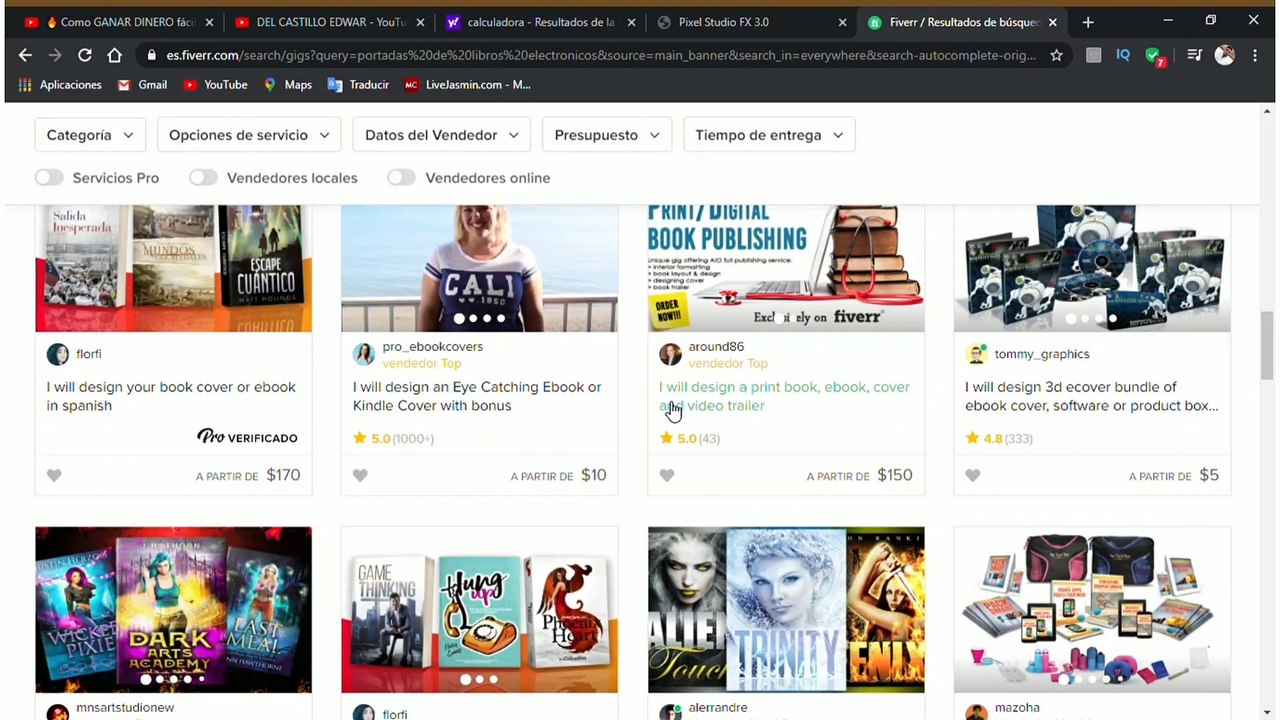Screen dimensions: 1280x720
Task: Visit seller tommy_graphics profile name
Action: [1042, 354]
